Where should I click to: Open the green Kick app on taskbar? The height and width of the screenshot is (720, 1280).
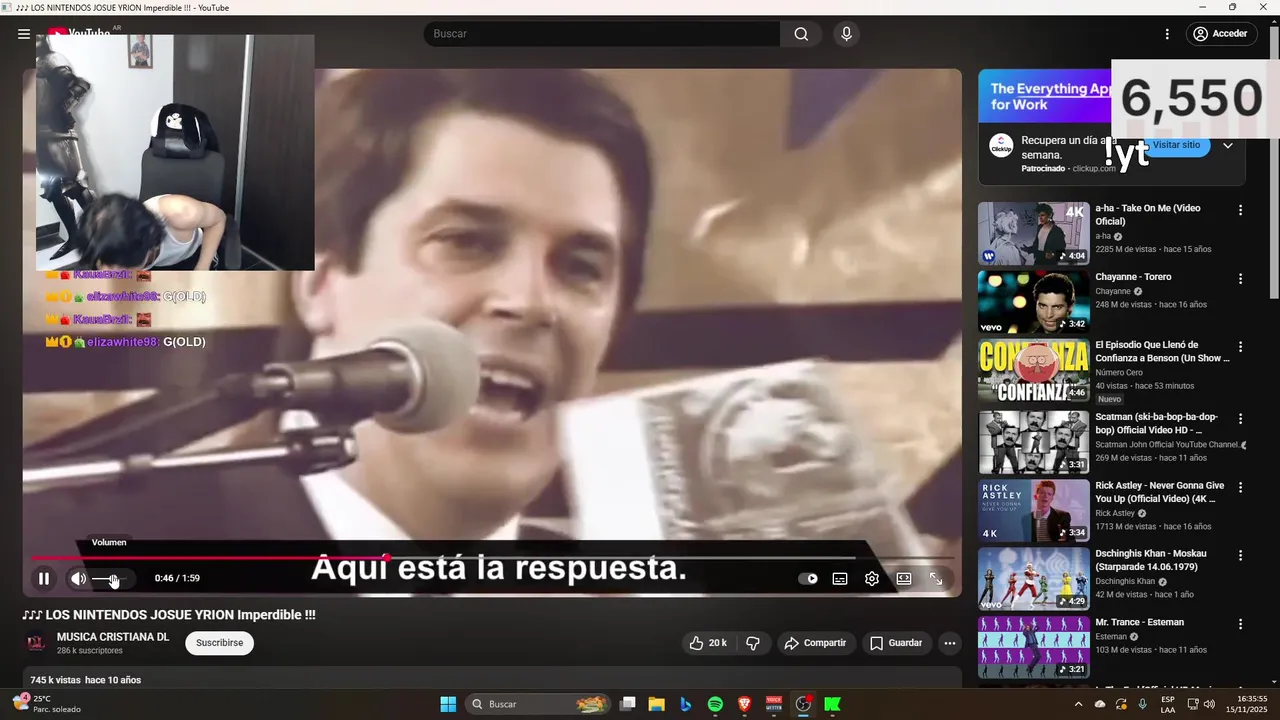point(832,704)
